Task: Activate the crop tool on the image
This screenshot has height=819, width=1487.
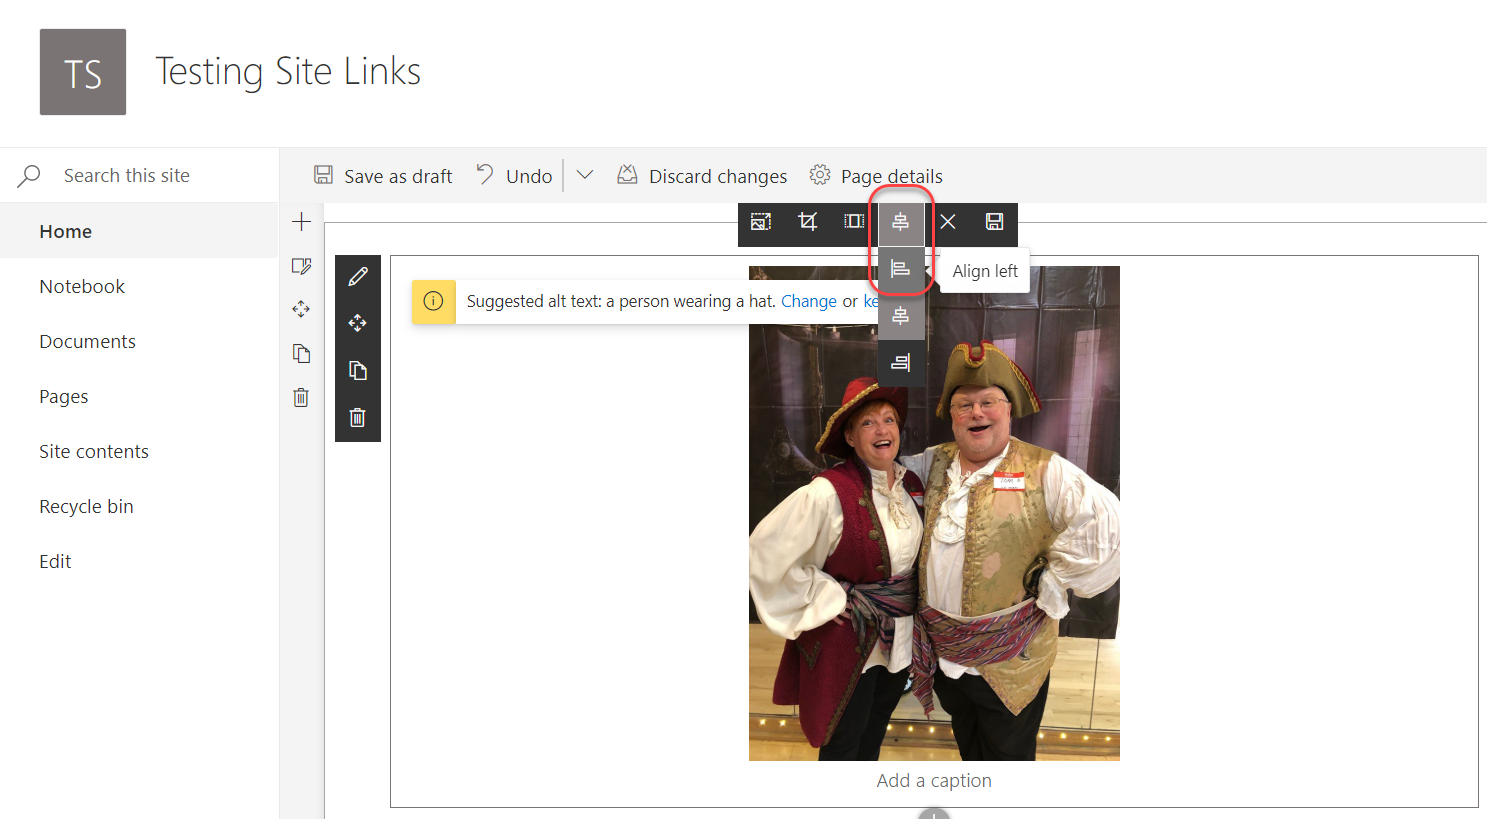Action: point(807,221)
